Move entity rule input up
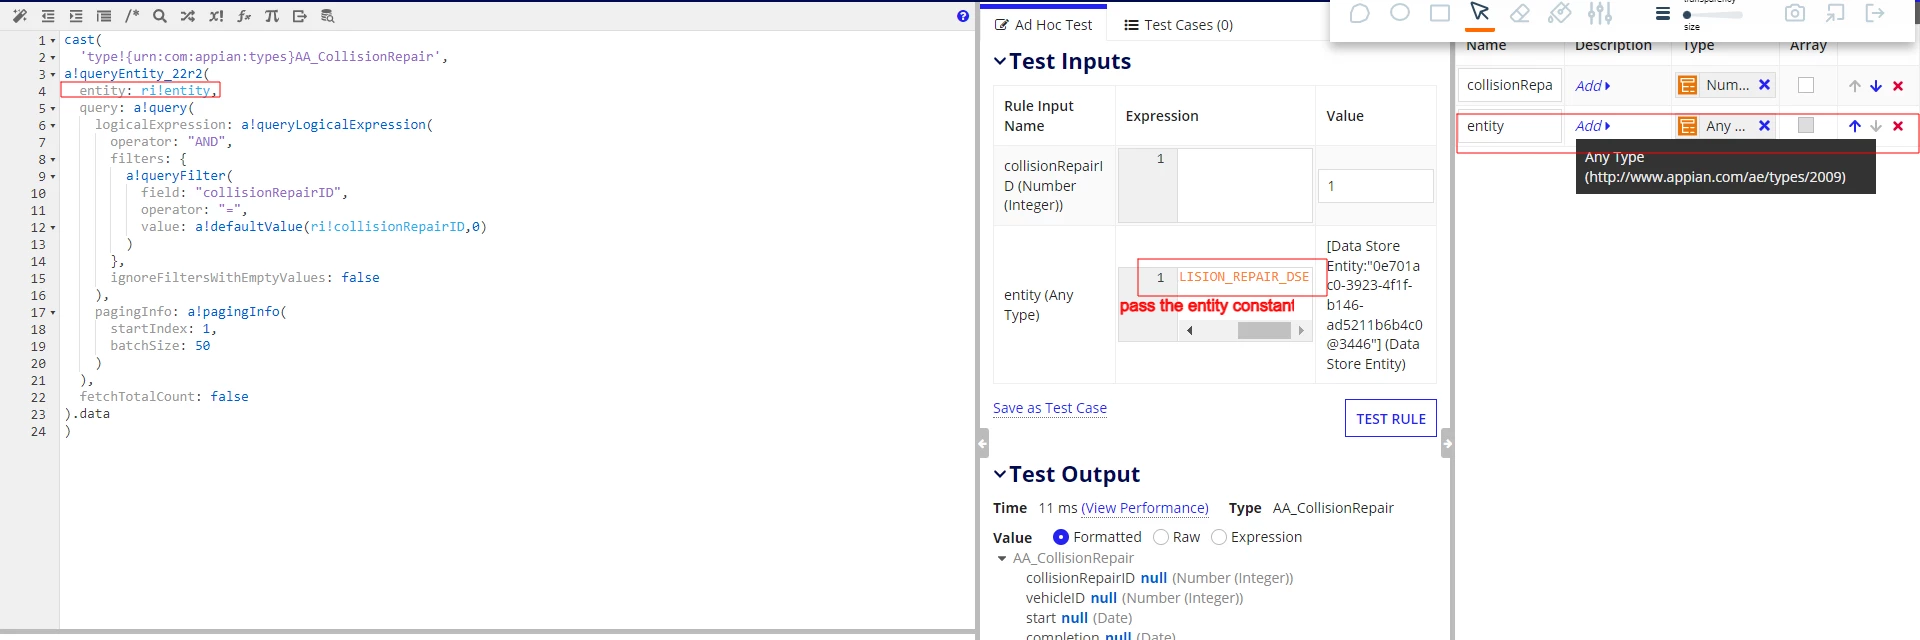 [x=1855, y=126]
